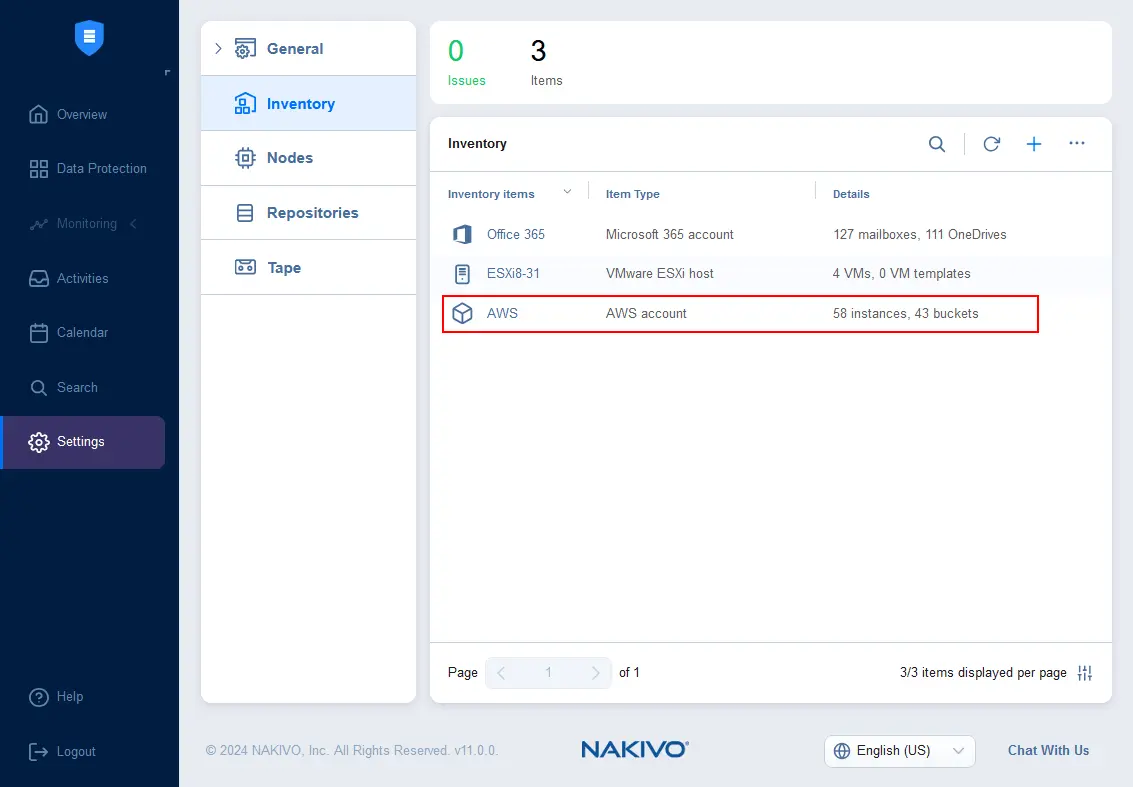Refresh the inventory list
Image resolution: width=1133 pixels, height=787 pixels.
tap(991, 144)
